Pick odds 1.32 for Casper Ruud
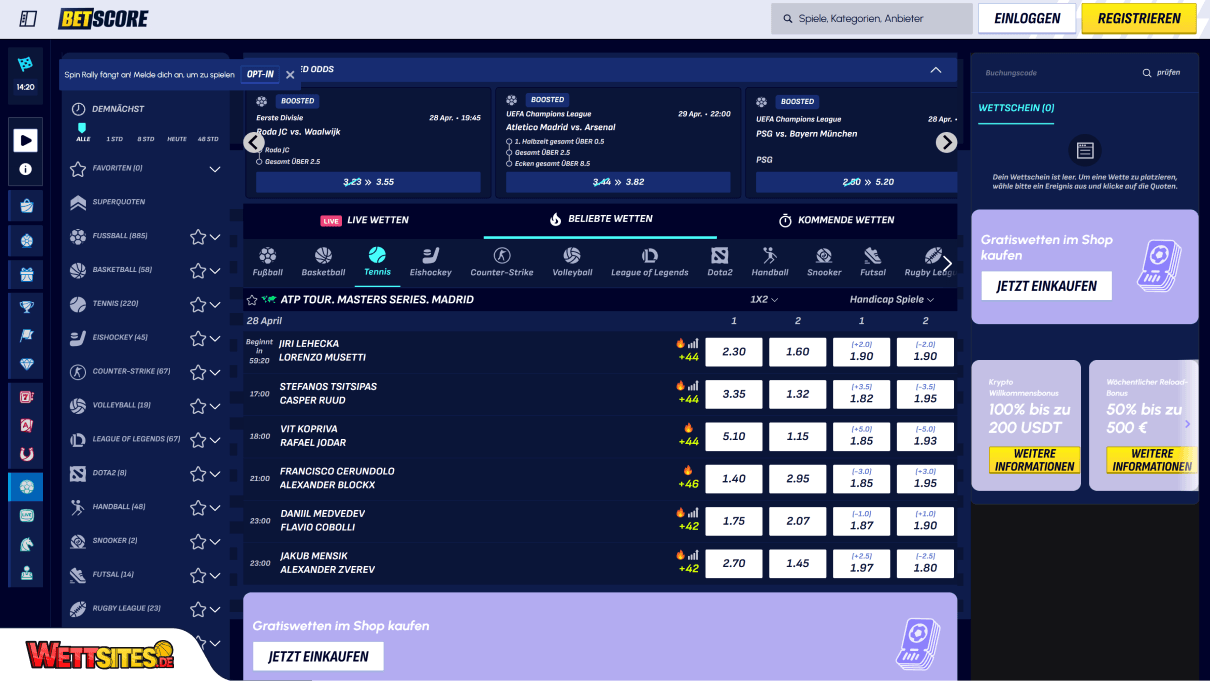The image size is (1210, 681). pyautogui.click(x=798, y=394)
